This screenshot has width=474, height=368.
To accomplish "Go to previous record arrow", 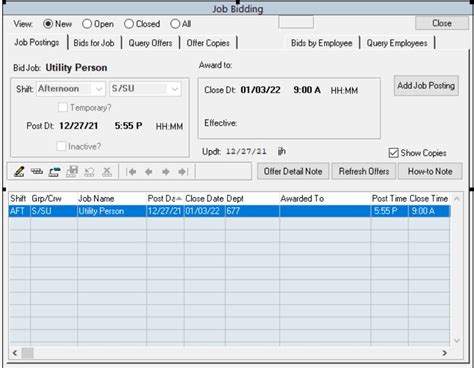I will (149, 172).
